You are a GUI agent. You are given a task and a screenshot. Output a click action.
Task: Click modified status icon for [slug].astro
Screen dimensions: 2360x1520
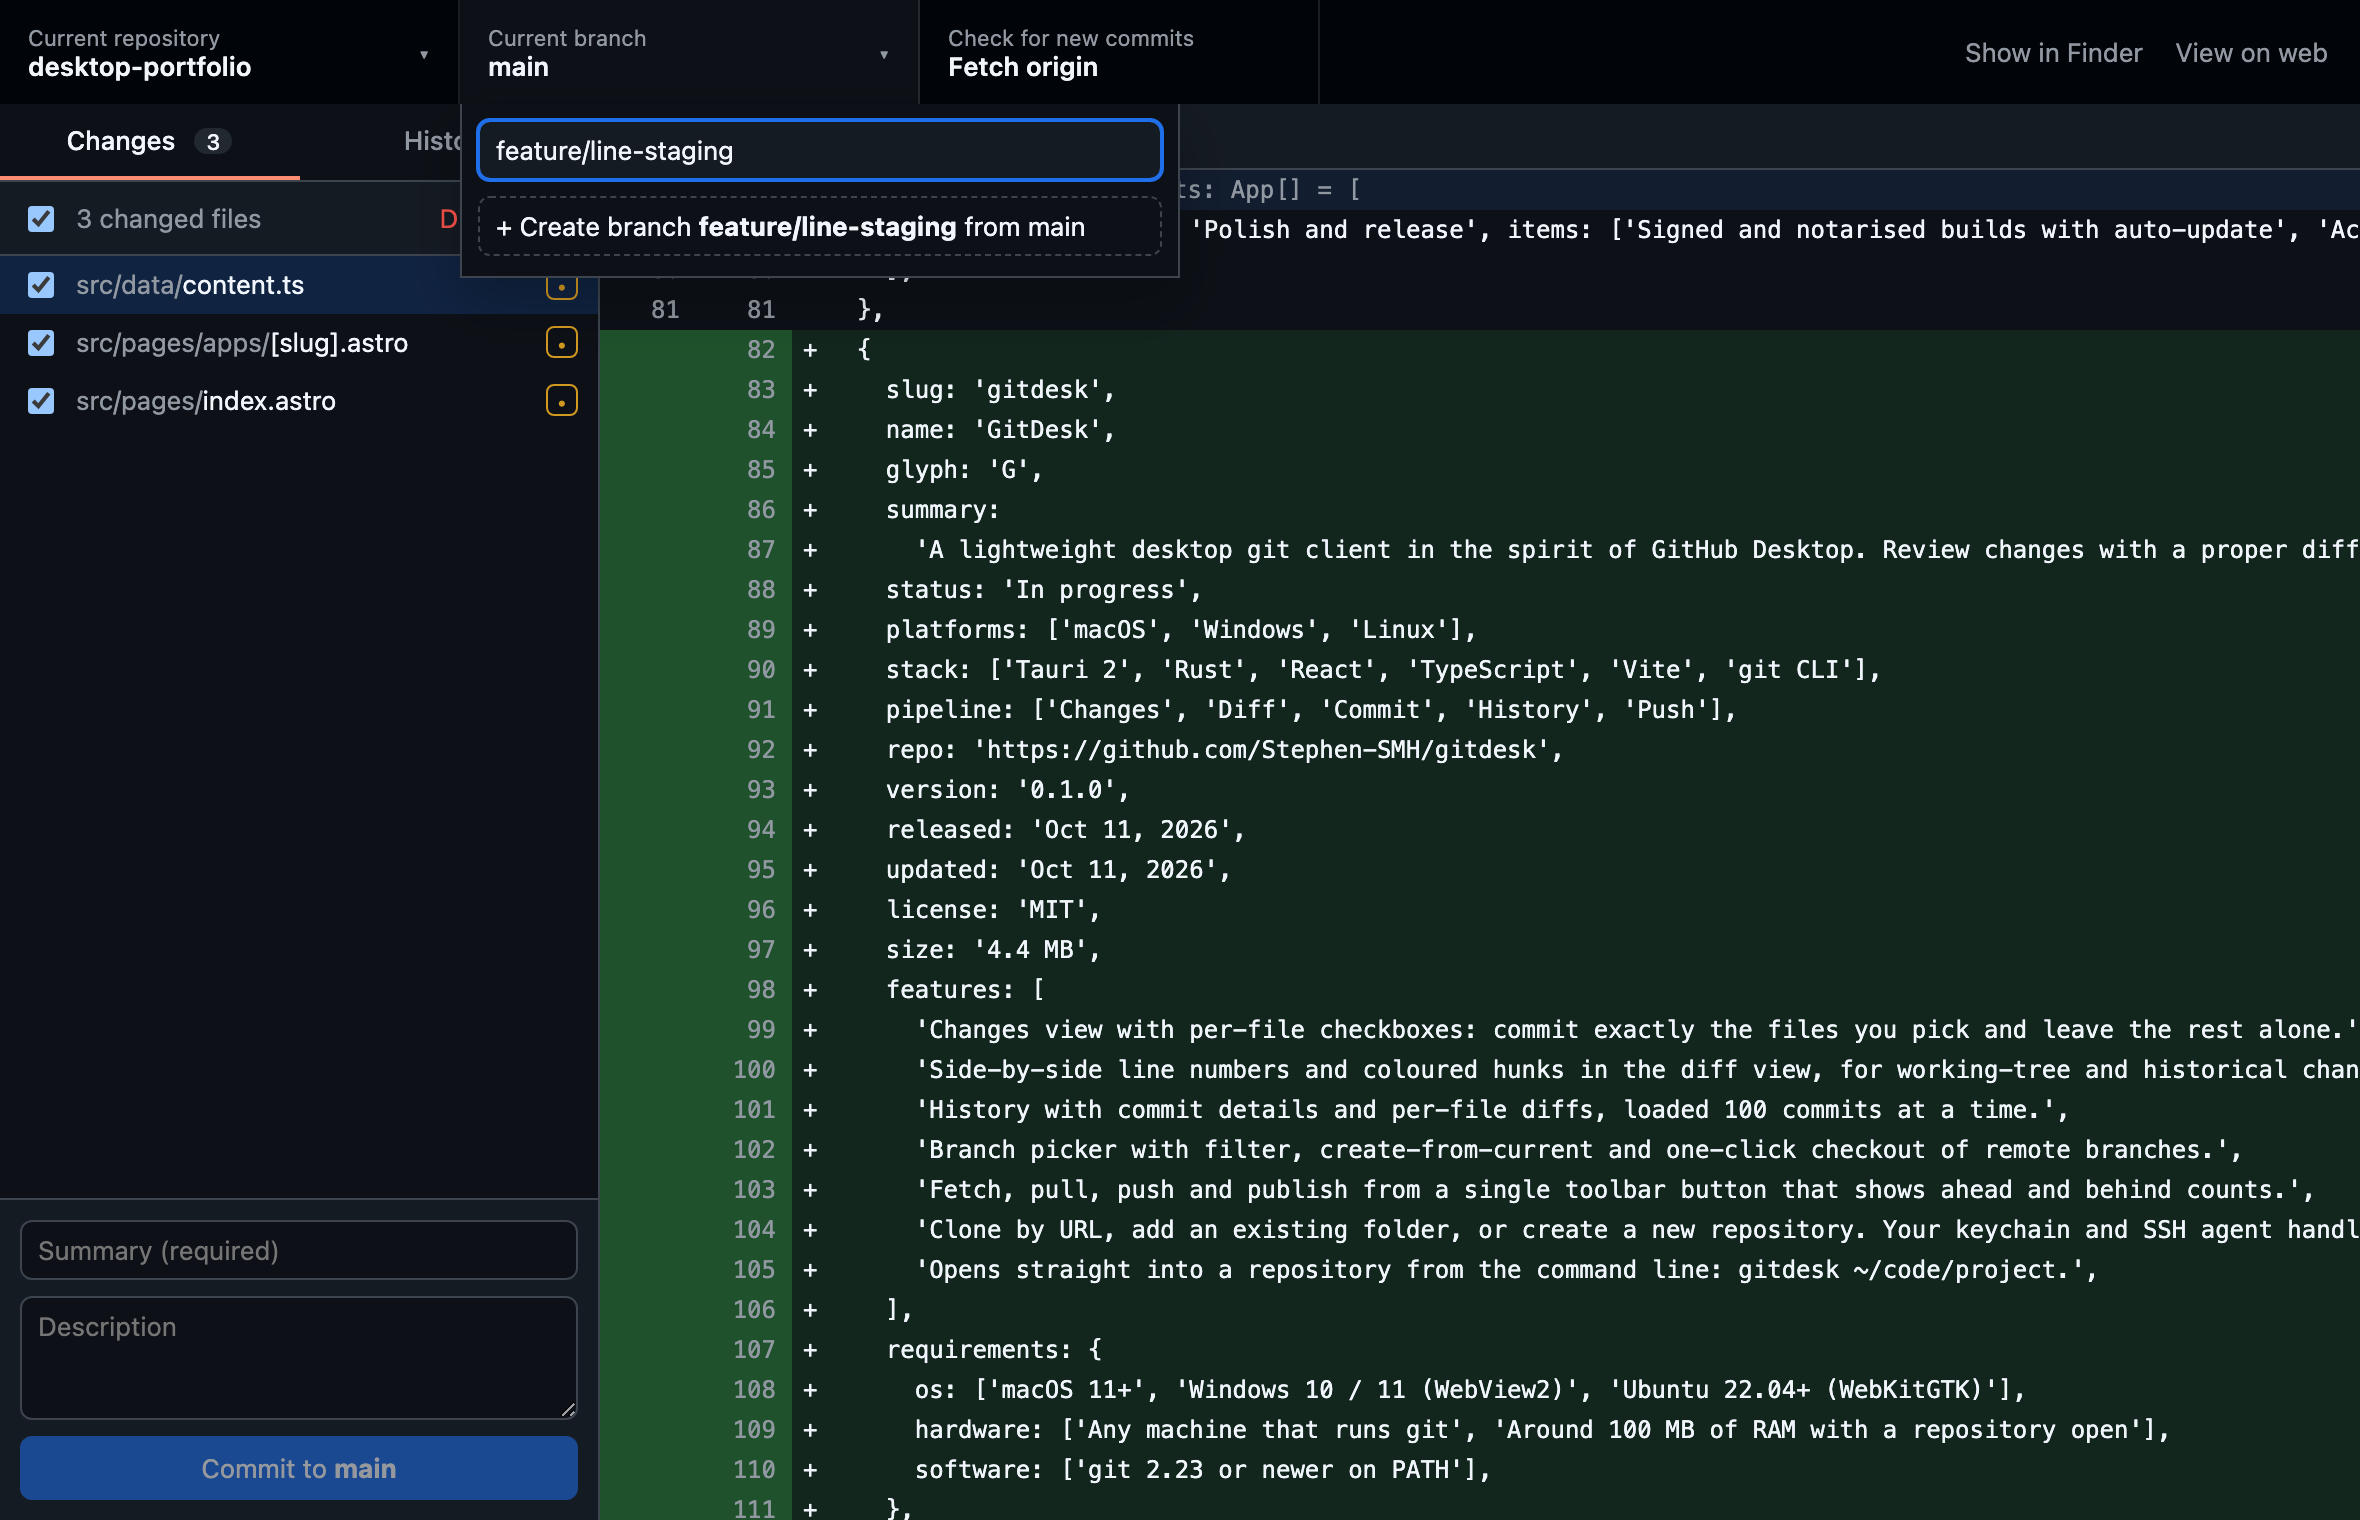pos(561,343)
